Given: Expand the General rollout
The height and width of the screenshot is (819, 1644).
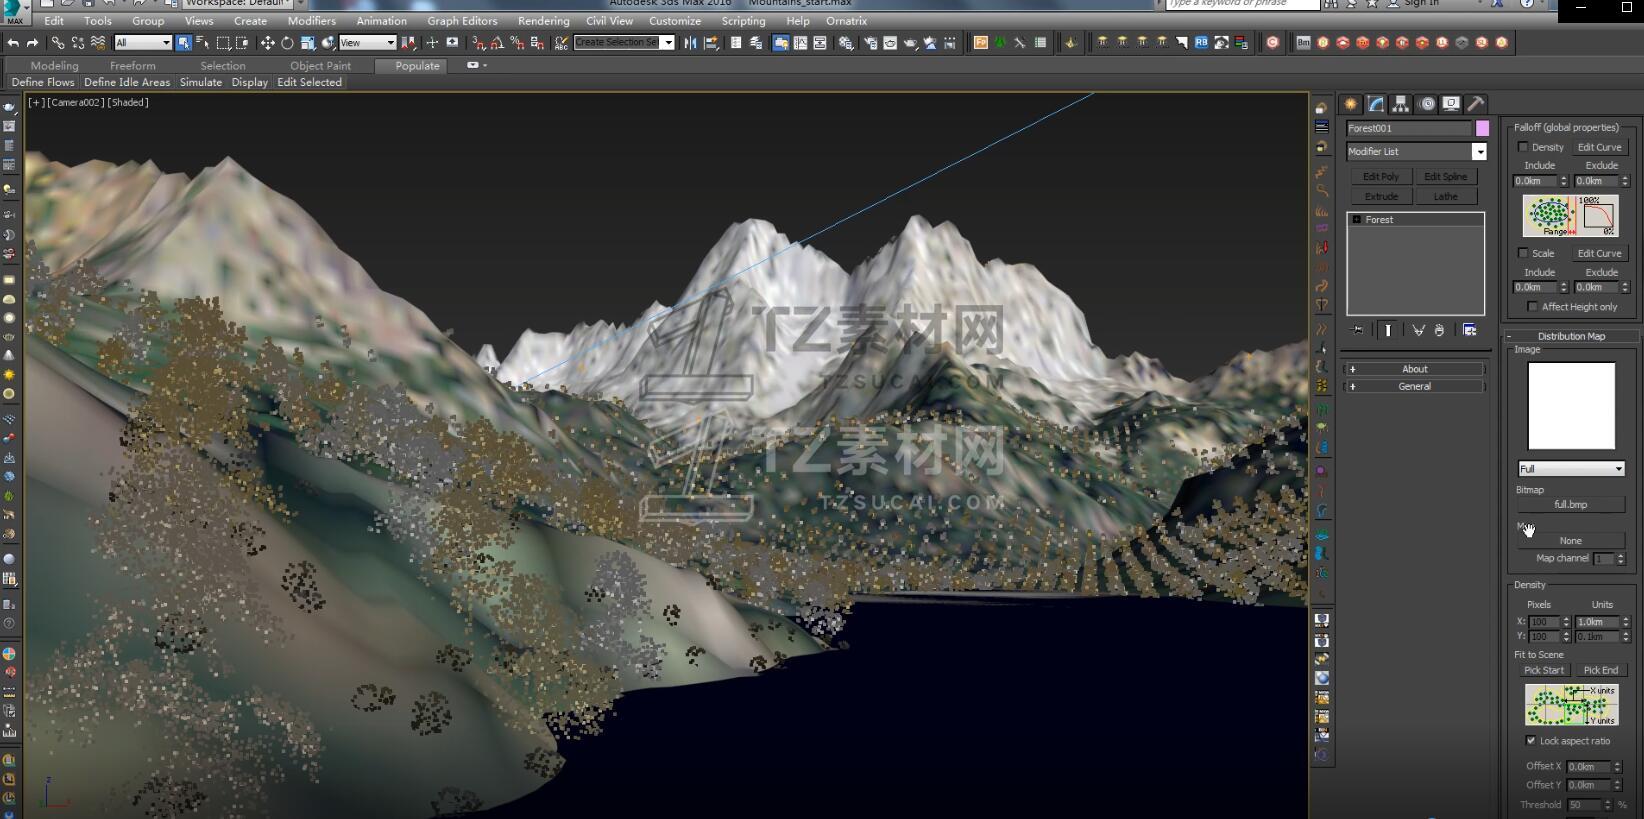Looking at the screenshot, I should coord(1414,386).
